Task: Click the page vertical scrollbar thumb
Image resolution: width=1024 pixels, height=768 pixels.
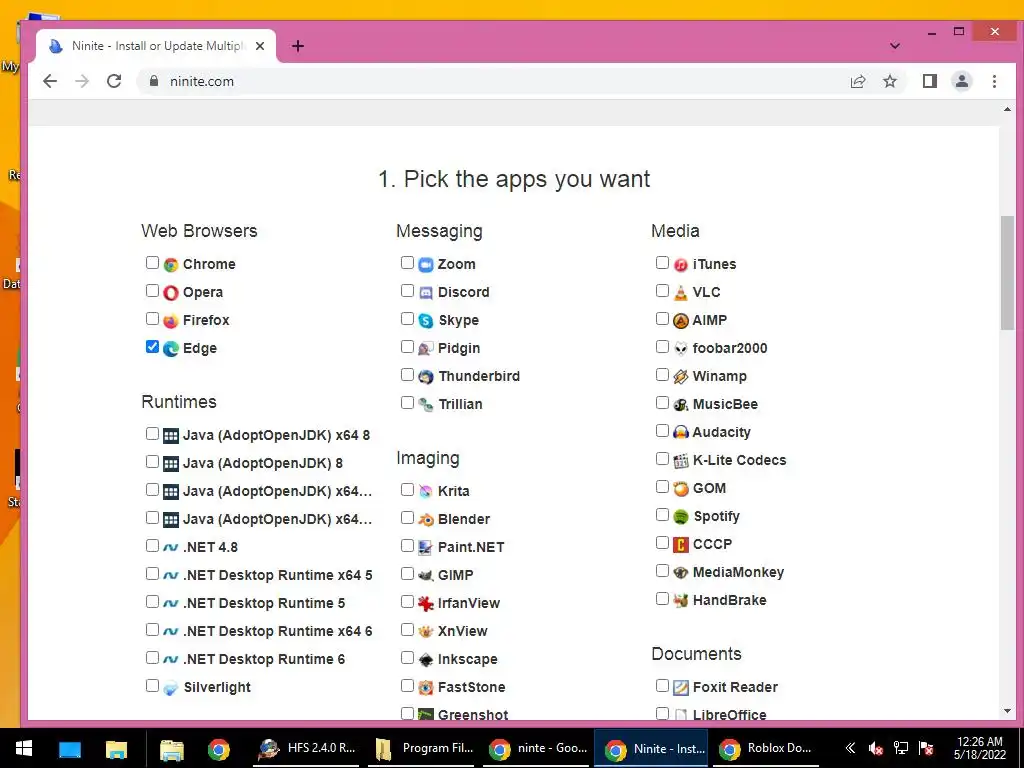Action: 1007,273
